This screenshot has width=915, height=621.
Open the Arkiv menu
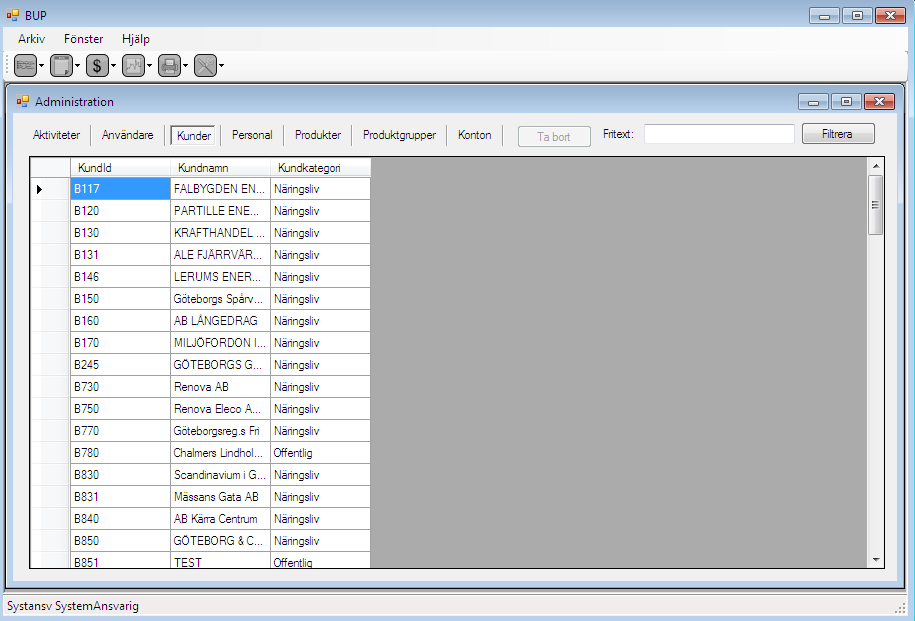point(32,39)
